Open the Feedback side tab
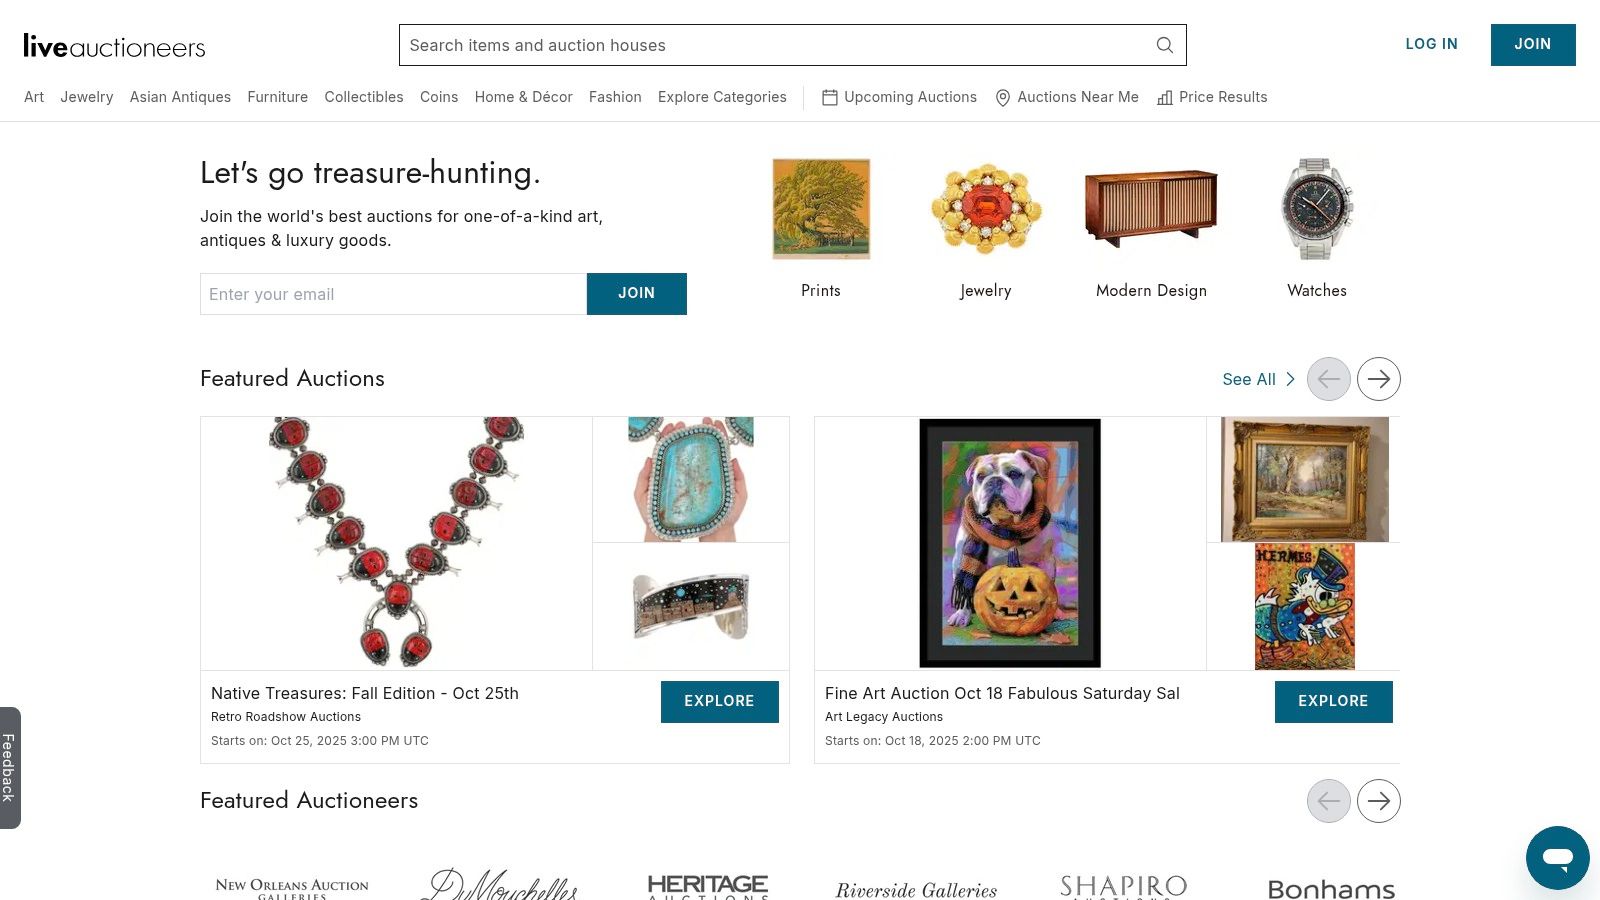 [9, 767]
